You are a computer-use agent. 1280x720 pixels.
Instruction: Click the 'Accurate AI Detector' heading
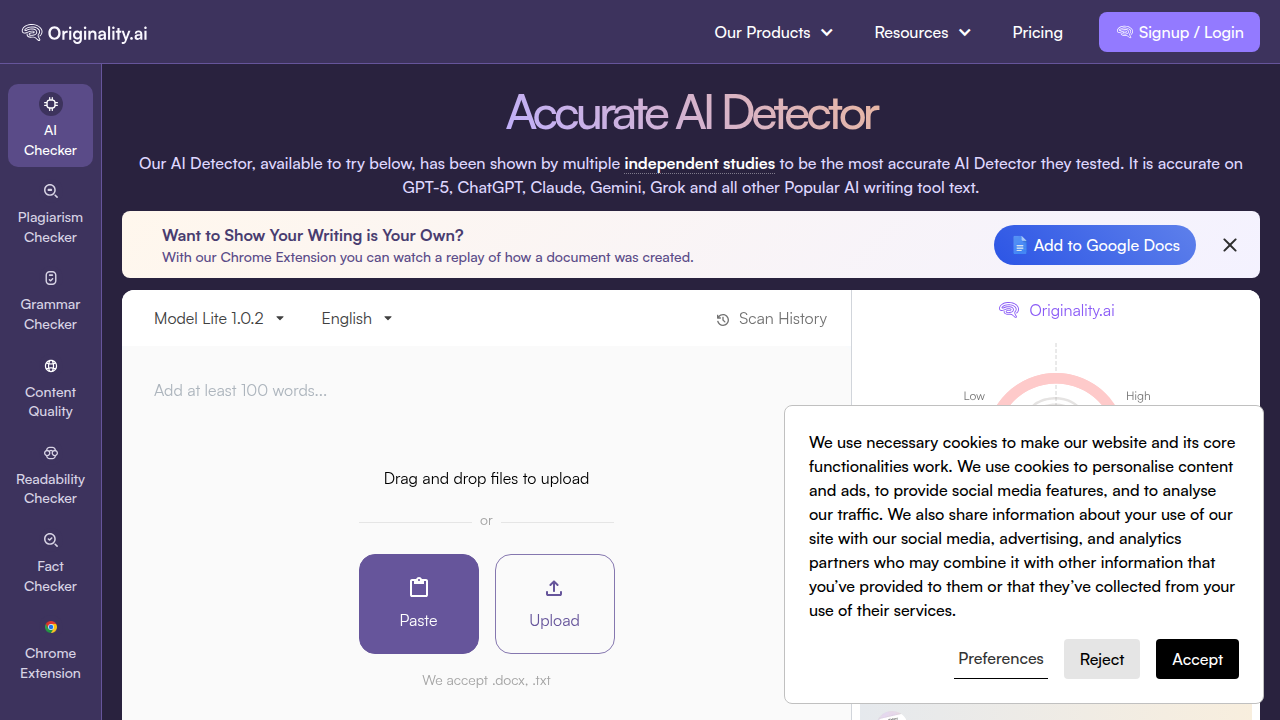coord(692,113)
